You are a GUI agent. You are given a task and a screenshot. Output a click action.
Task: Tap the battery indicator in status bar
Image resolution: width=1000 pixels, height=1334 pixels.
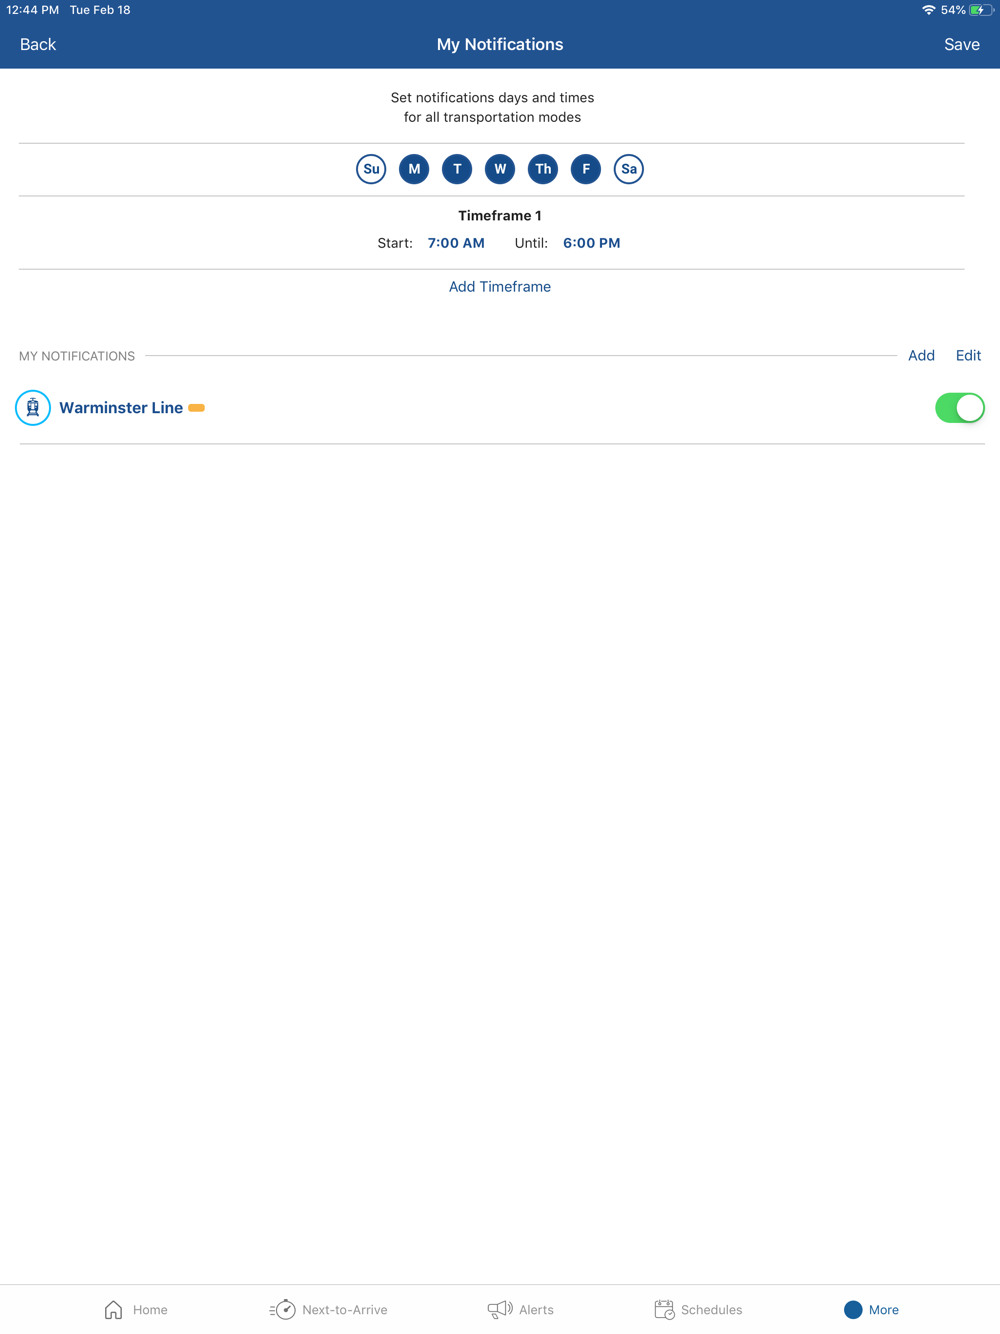pos(981,10)
